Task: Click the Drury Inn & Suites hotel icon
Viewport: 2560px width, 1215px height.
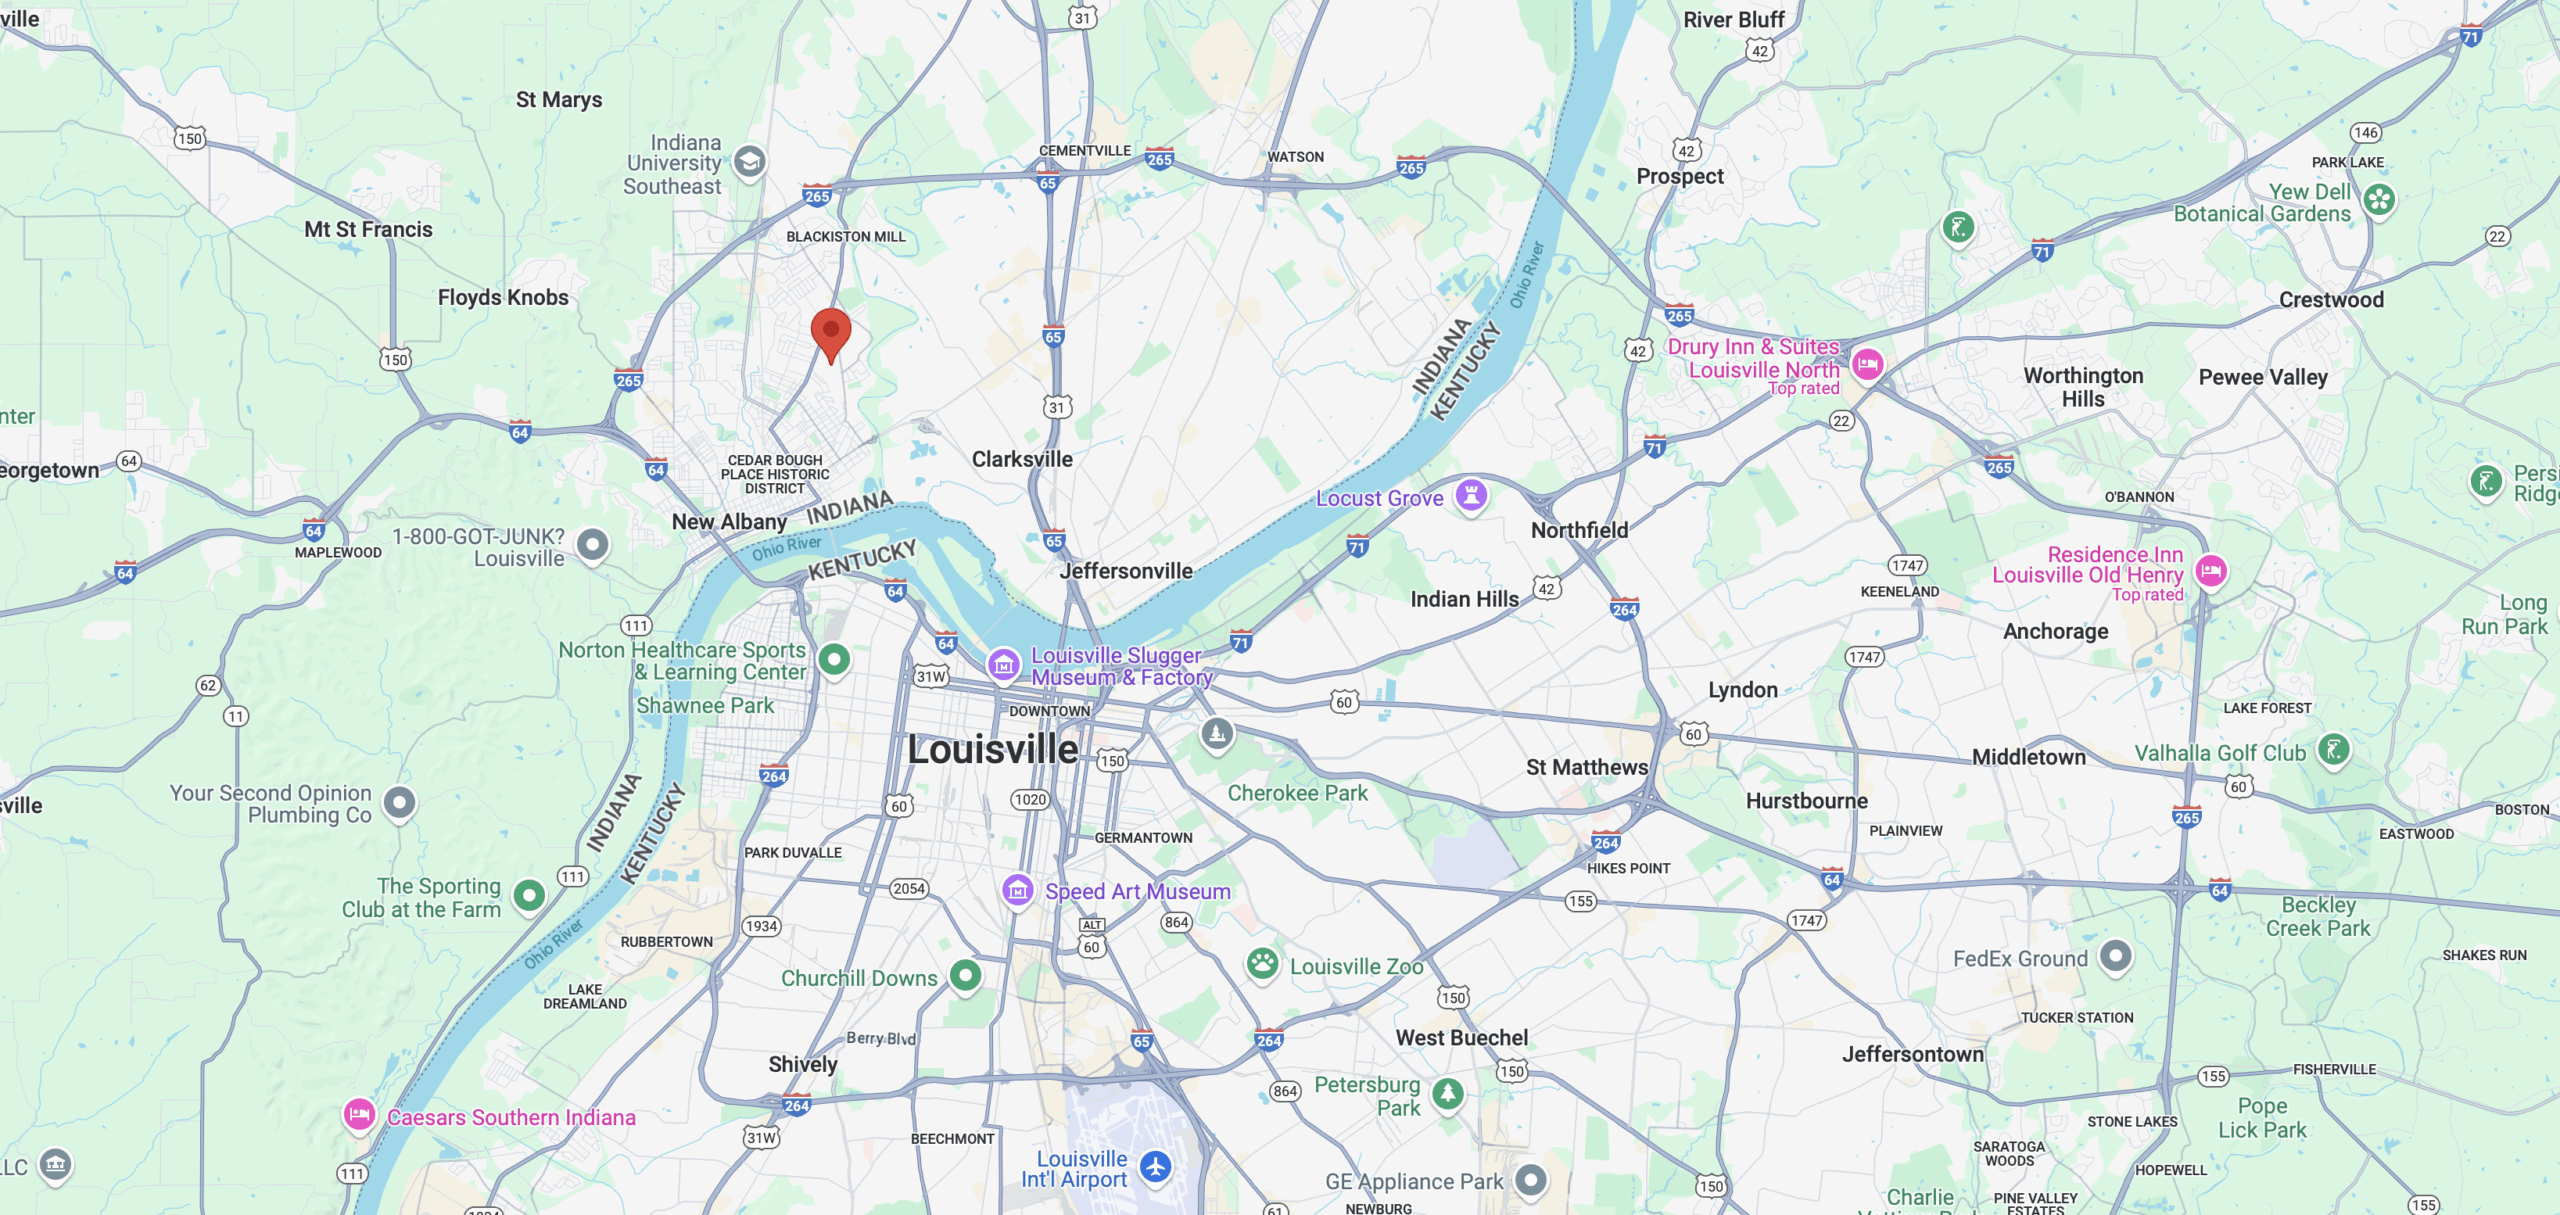Action: pos(1867,364)
